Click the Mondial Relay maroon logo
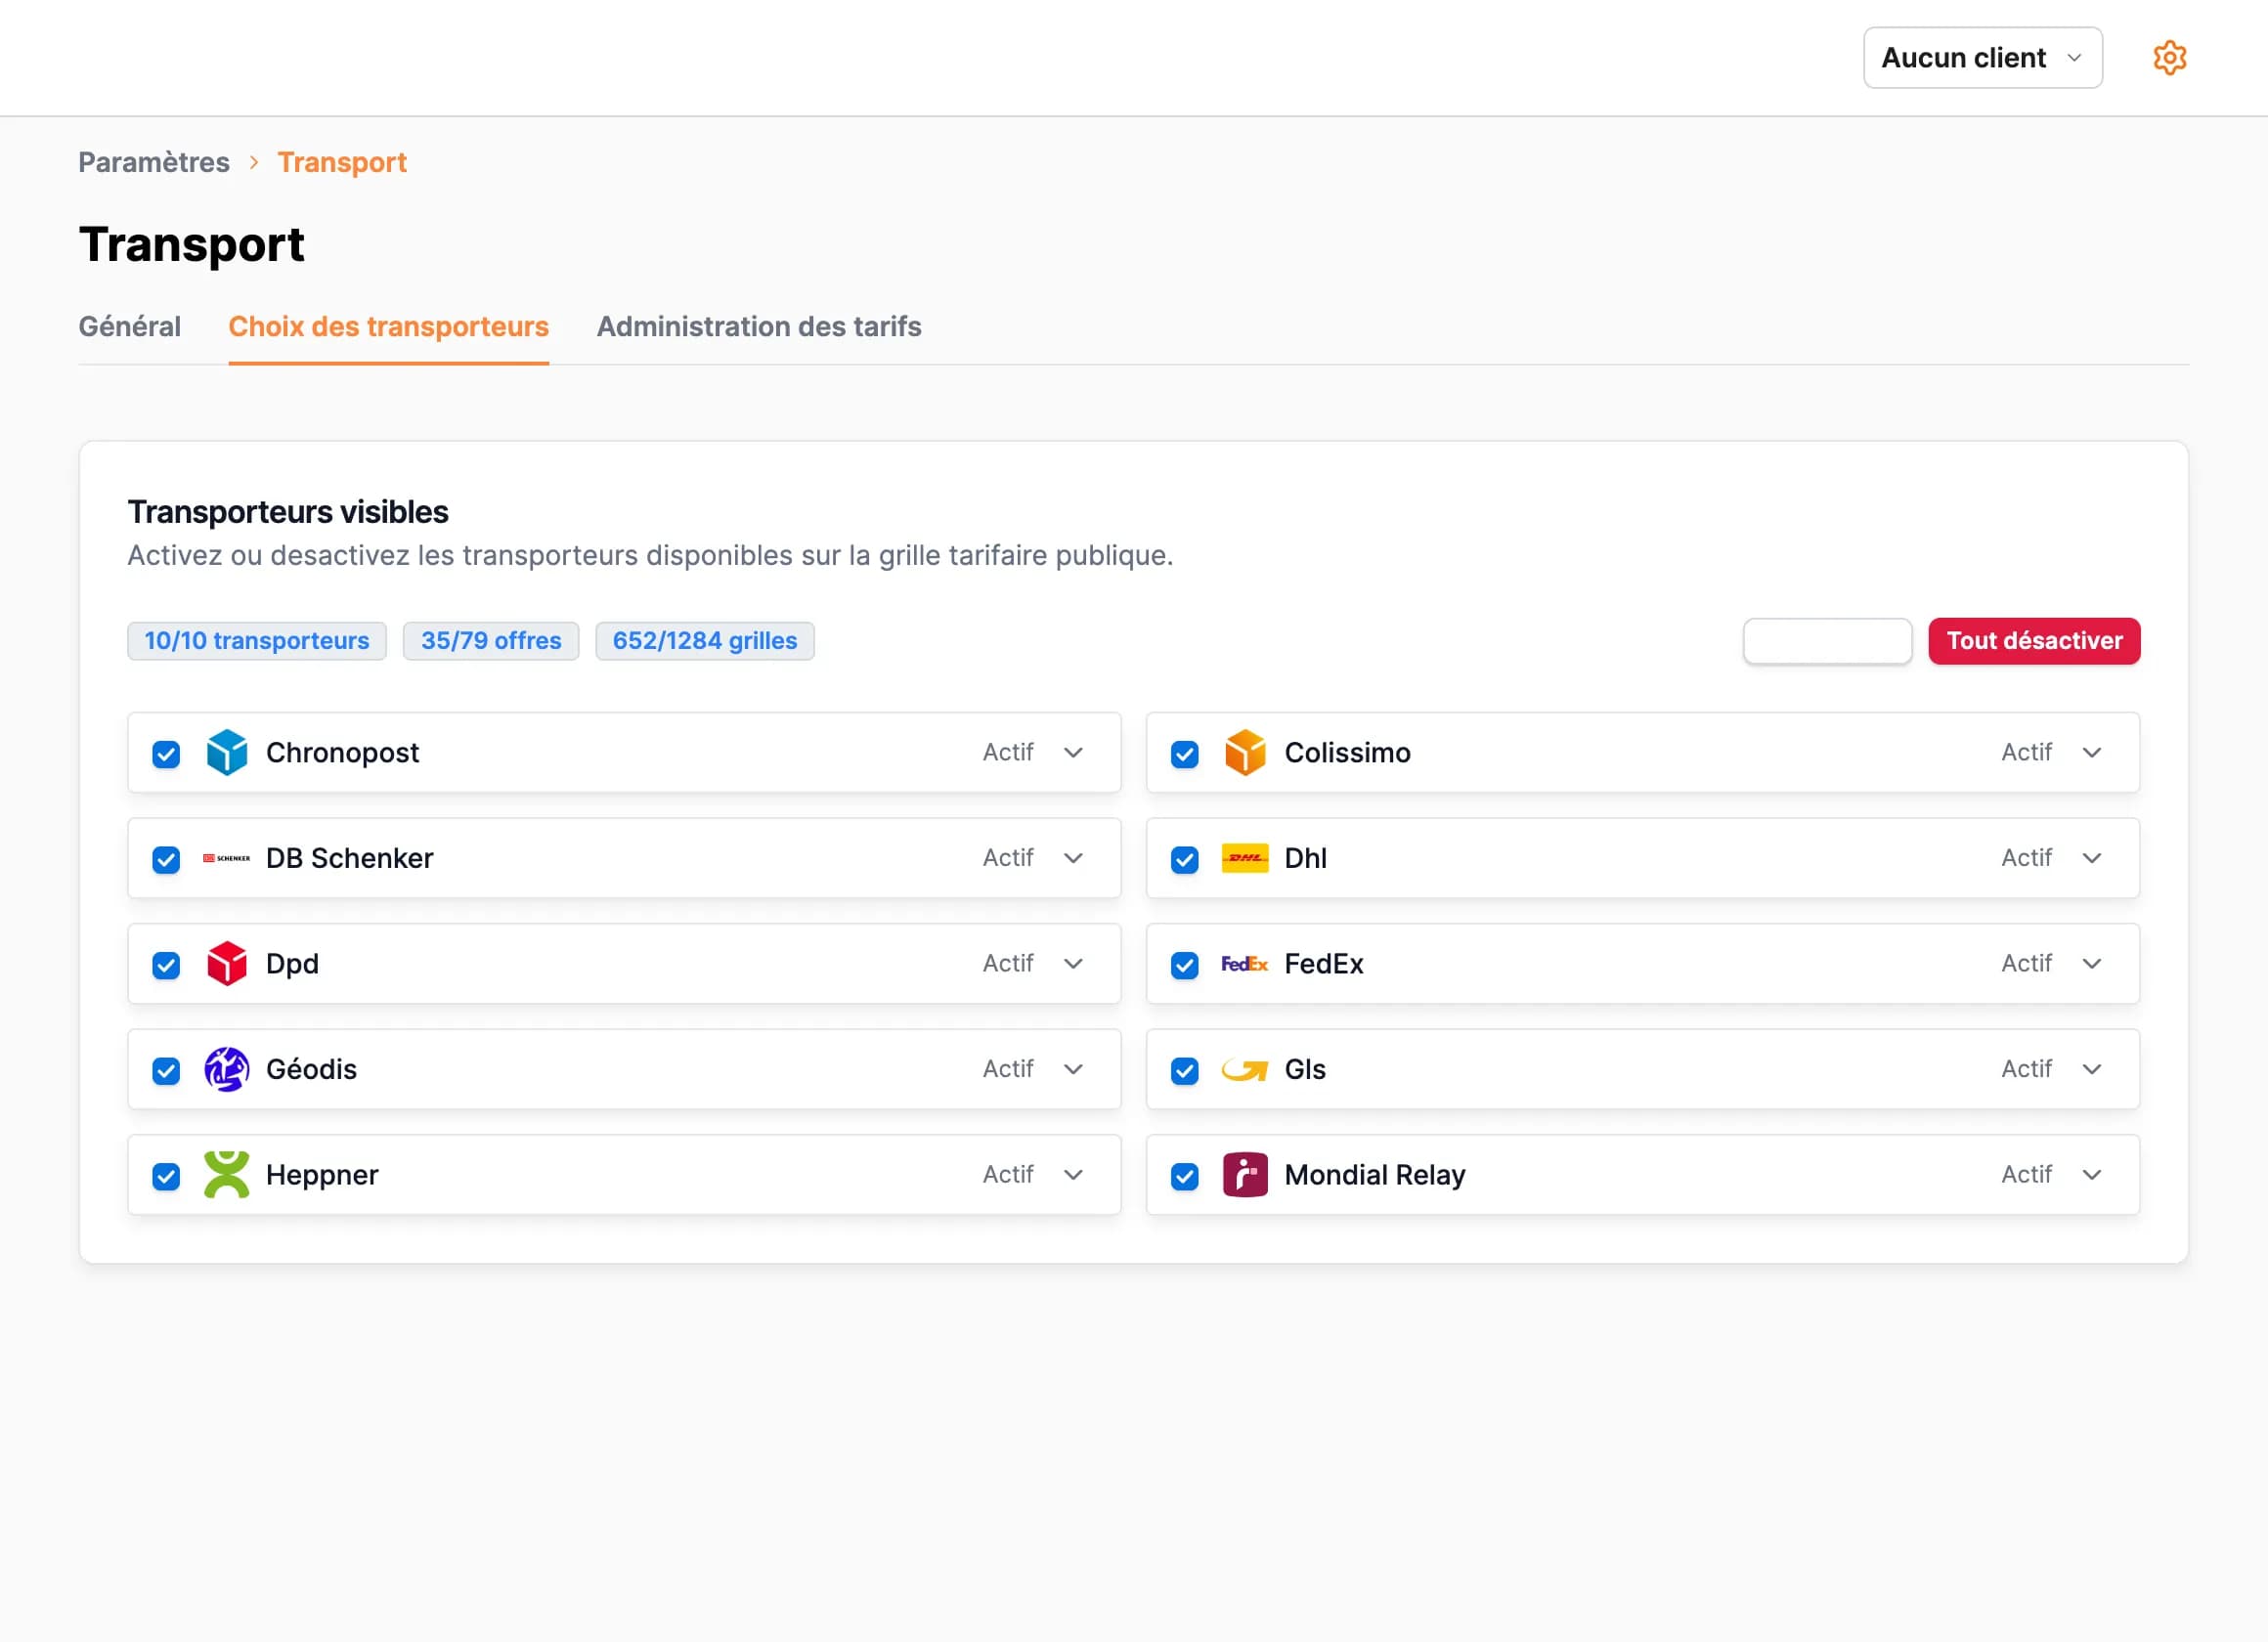2268x1642 pixels. click(1245, 1175)
